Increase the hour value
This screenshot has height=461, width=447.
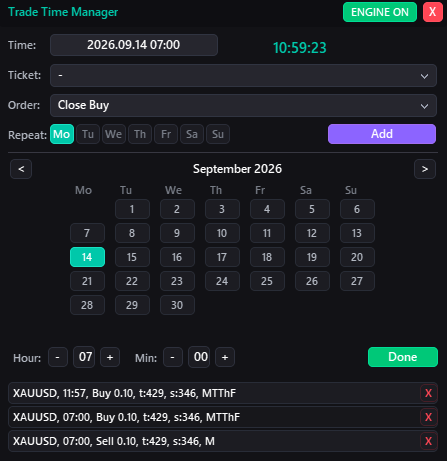pos(110,357)
